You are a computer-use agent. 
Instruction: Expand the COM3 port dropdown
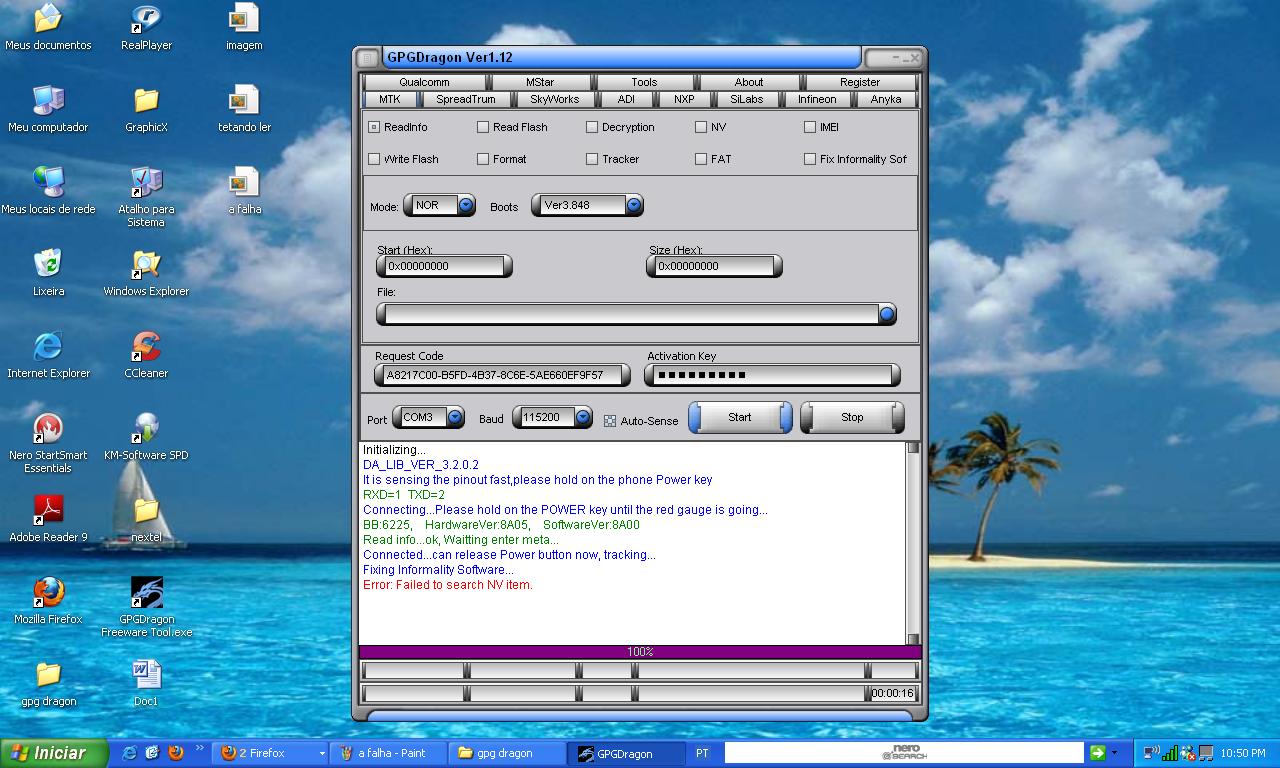click(x=455, y=417)
